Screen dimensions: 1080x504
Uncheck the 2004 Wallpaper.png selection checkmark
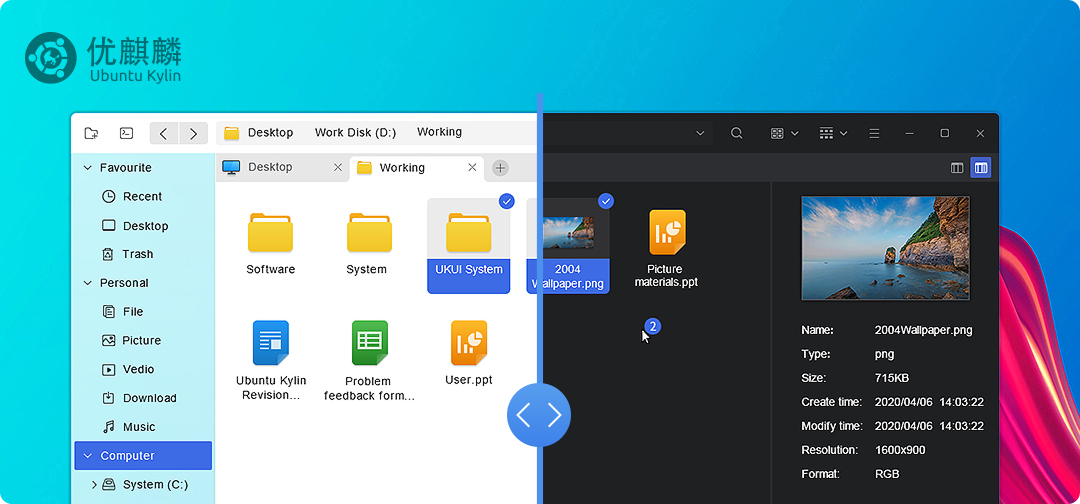pos(605,201)
